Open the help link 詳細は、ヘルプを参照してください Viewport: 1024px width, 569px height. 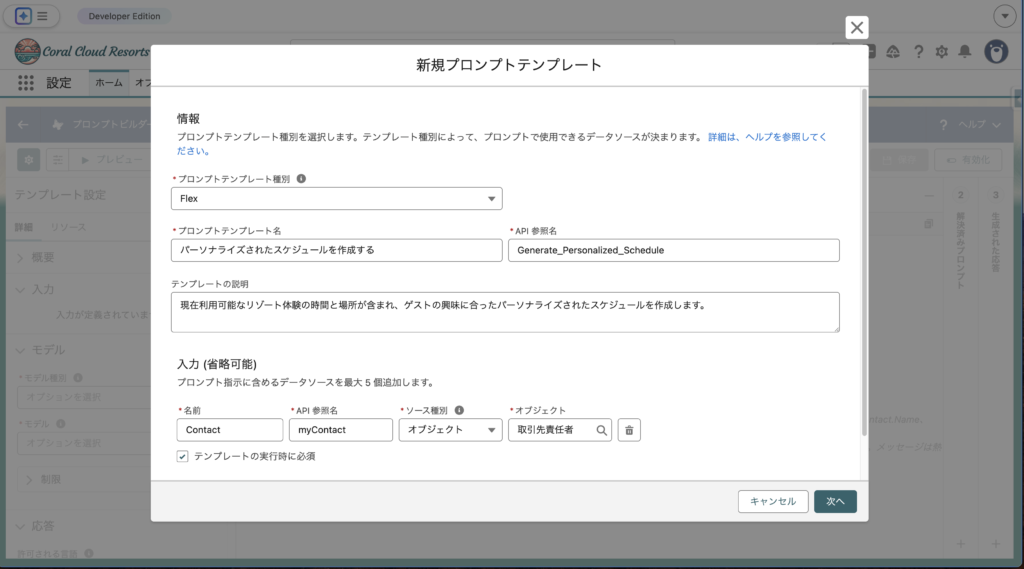click(x=766, y=136)
